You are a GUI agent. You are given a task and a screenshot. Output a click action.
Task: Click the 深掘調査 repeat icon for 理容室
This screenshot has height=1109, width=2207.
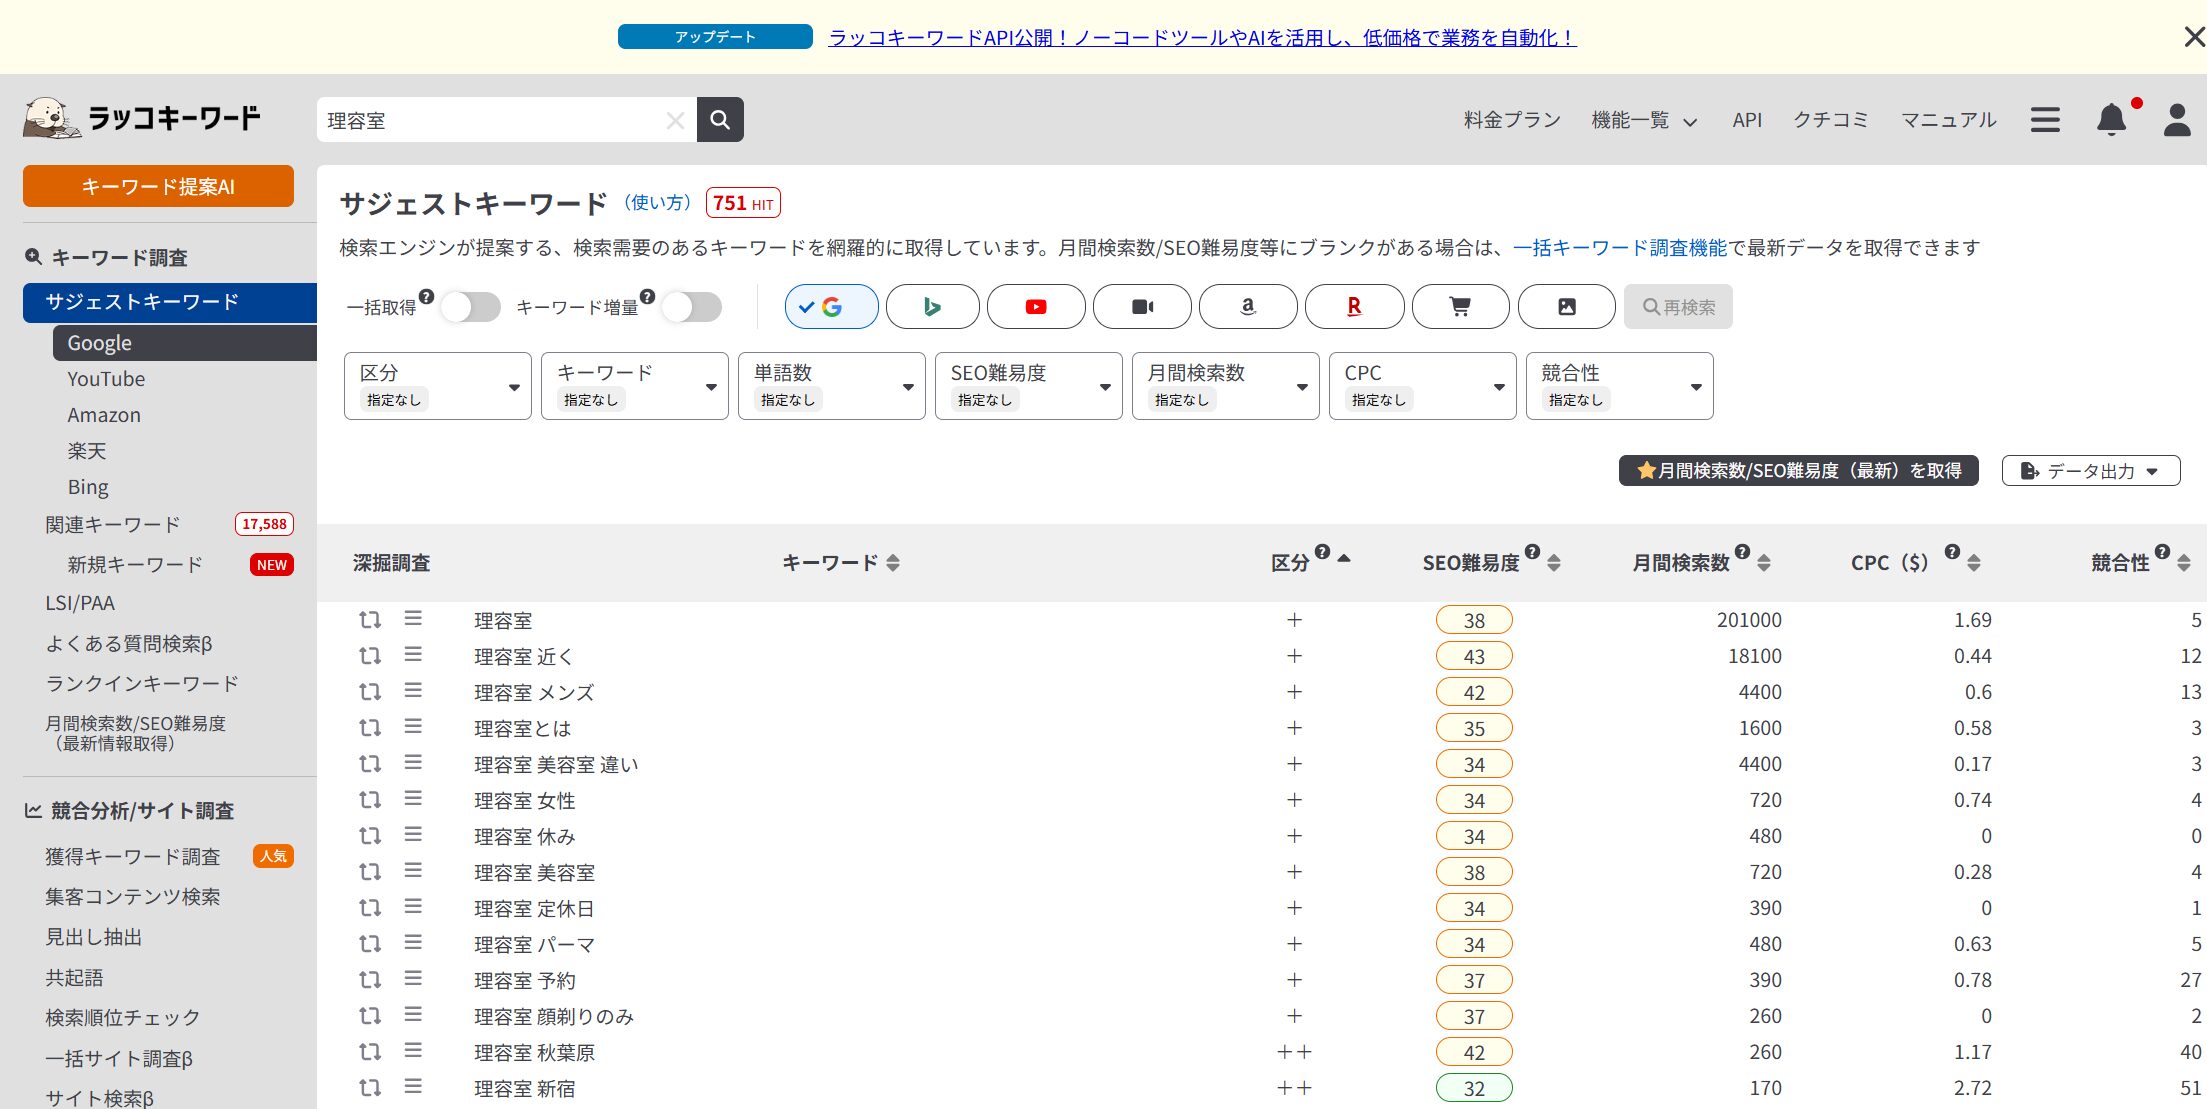pyautogui.click(x=369, y=619)
